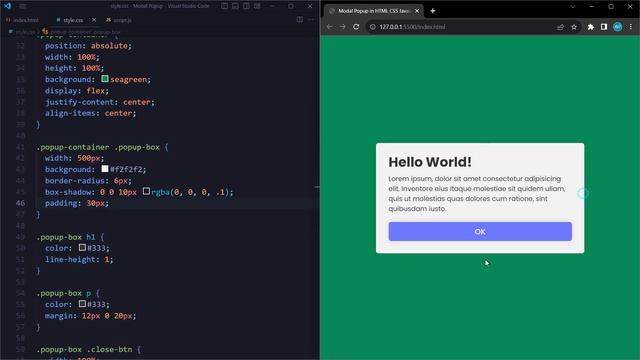Toggle panel layout icon in title bar
The height and width of the screenshot is (360, 640).
click(x=236, y=6)
